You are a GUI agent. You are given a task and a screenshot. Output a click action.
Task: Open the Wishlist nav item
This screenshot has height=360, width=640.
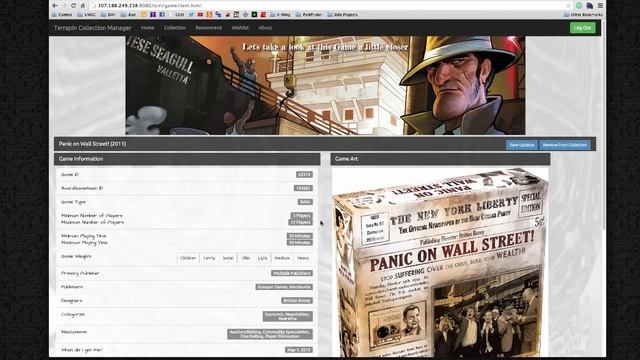[x=240, y=28]
